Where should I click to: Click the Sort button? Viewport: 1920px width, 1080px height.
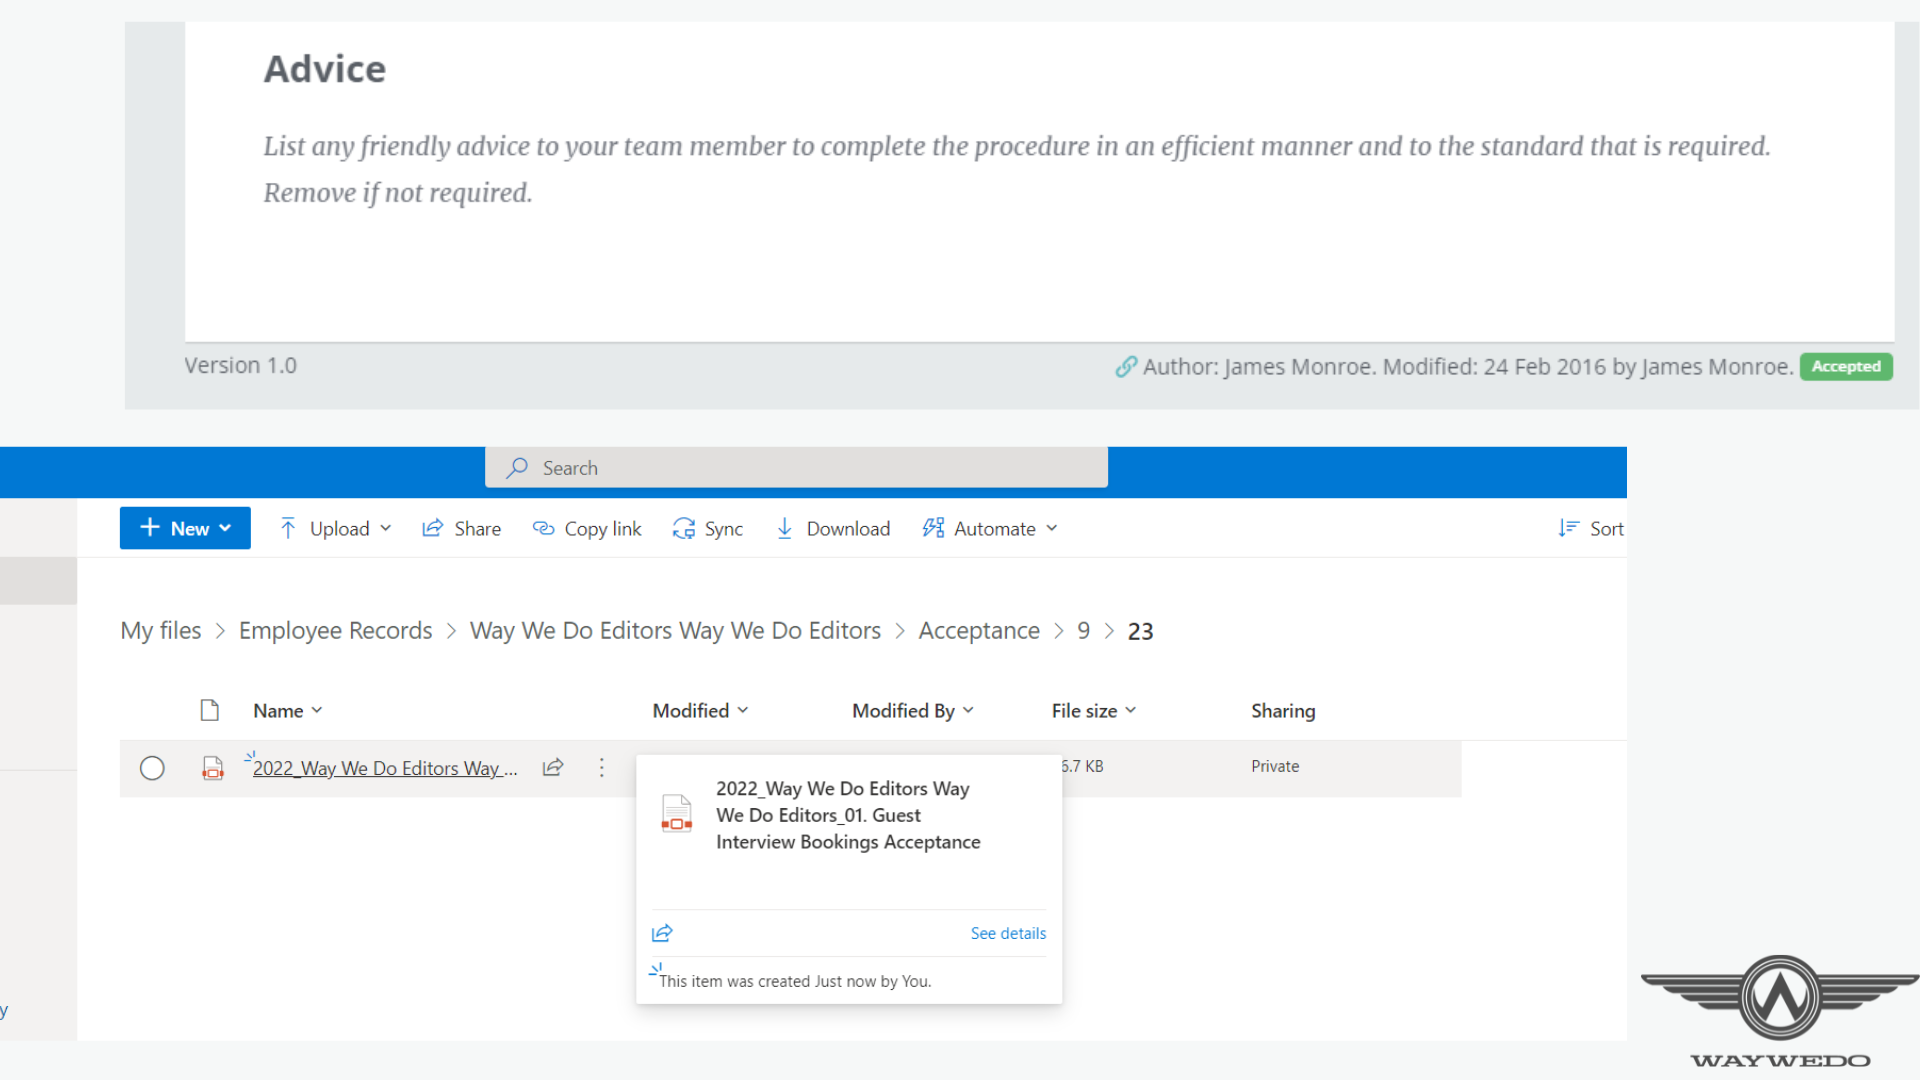coord(1591,528)
